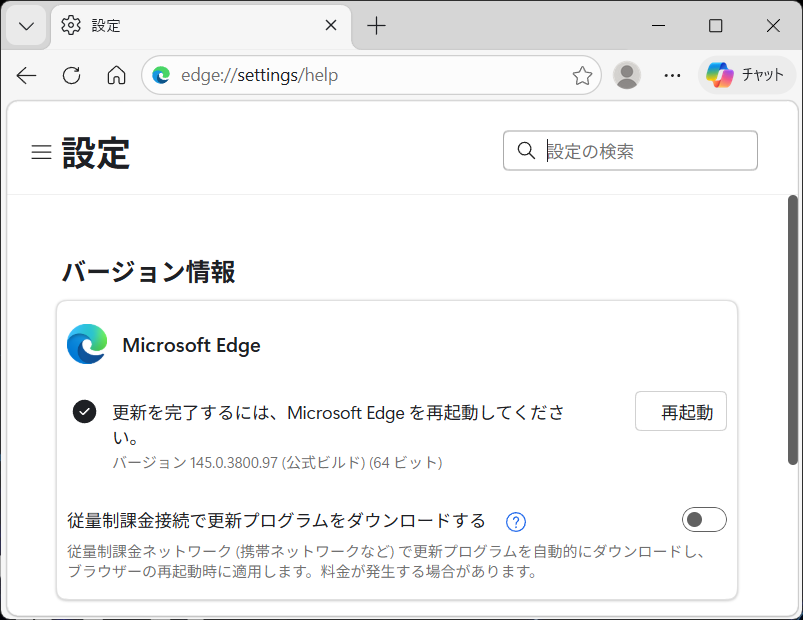The width and height of the screenshot is (803, 620).
Task: Click the 設定の検索 search field
Action: [x=630, y=151]
